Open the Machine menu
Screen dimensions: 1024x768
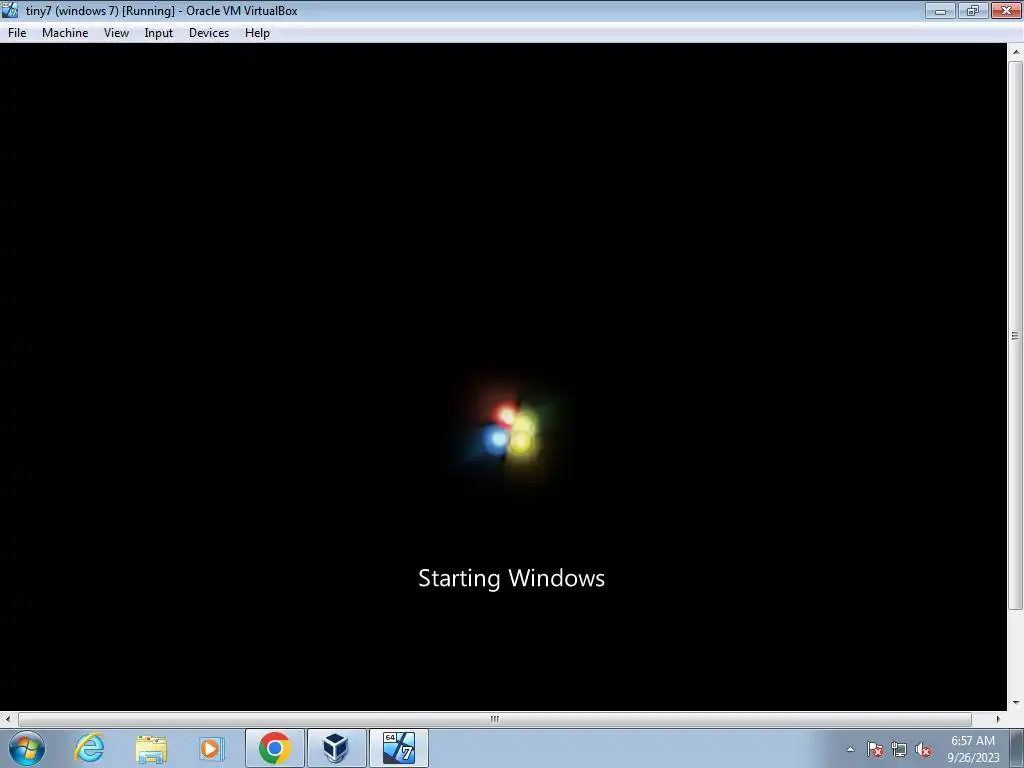point(65,33)
